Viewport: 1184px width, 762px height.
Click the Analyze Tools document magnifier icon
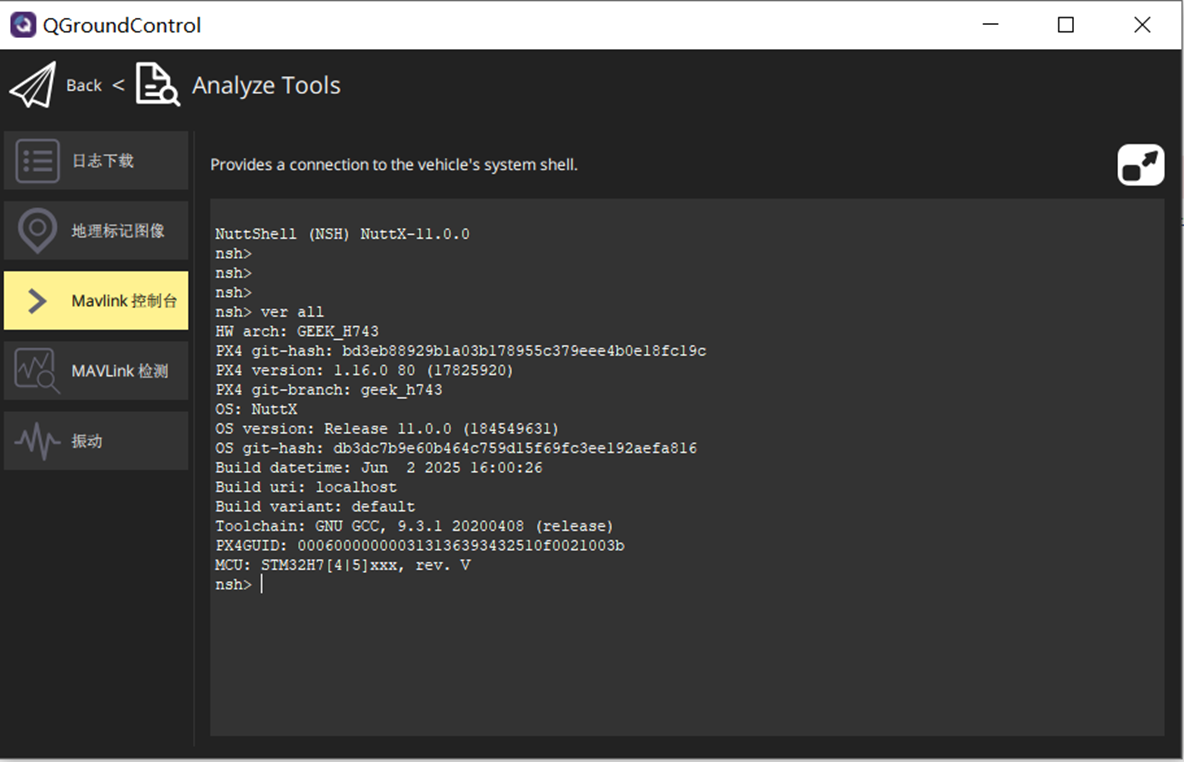157,85
